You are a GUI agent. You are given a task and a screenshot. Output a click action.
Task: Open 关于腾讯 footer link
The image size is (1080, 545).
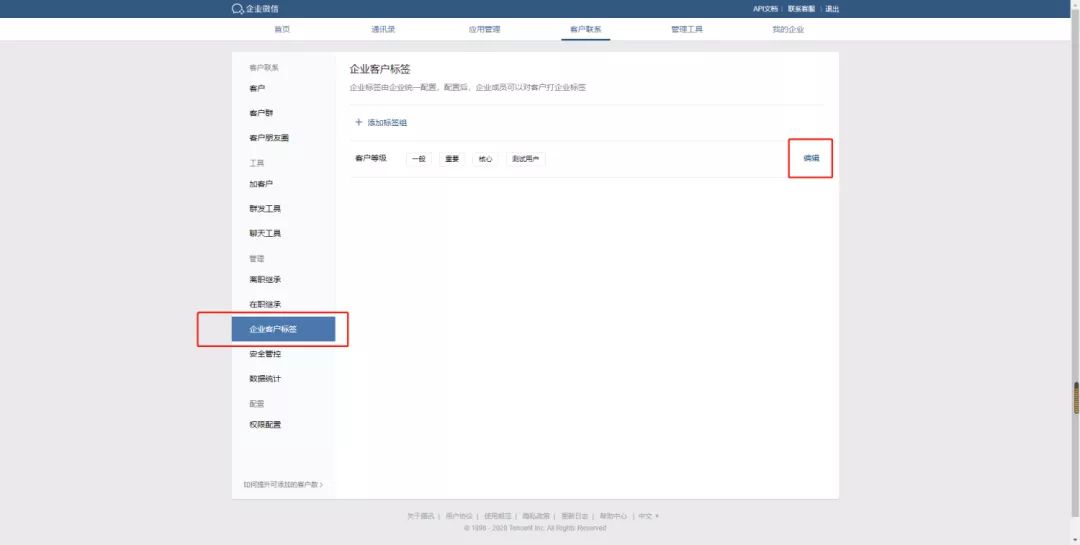pos(421,516)
